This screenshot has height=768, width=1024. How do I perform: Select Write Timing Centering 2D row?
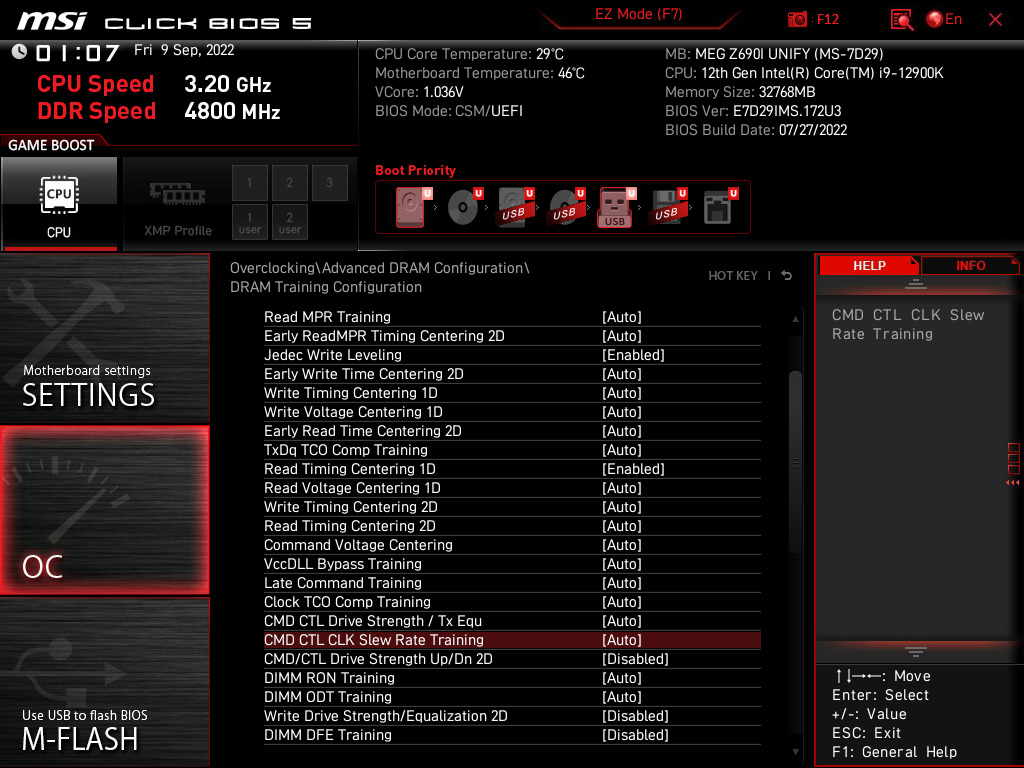click(512, 507)
